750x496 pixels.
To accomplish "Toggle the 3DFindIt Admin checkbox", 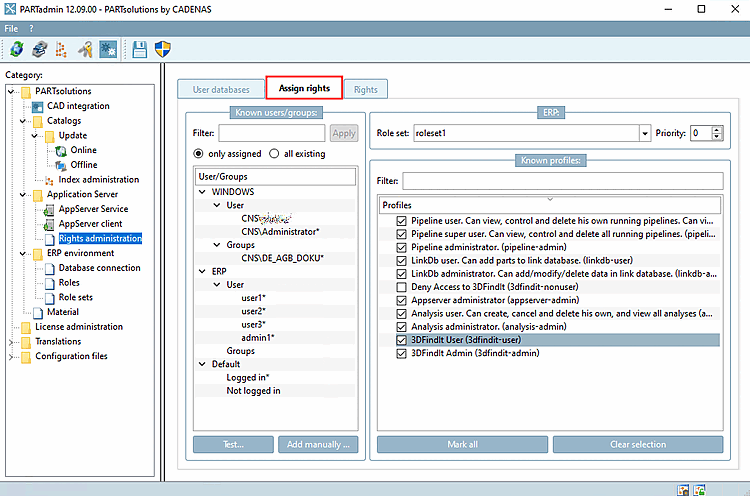I will tap(401, 353).
